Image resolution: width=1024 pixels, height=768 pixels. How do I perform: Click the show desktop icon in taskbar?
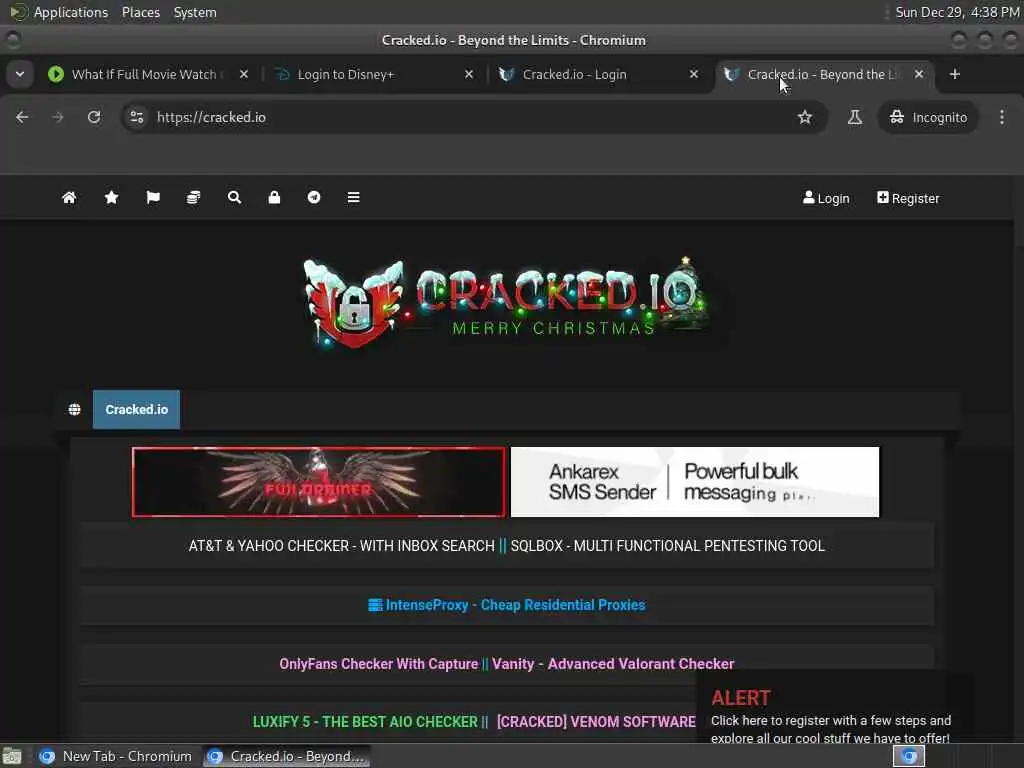[x=12, y=756]
